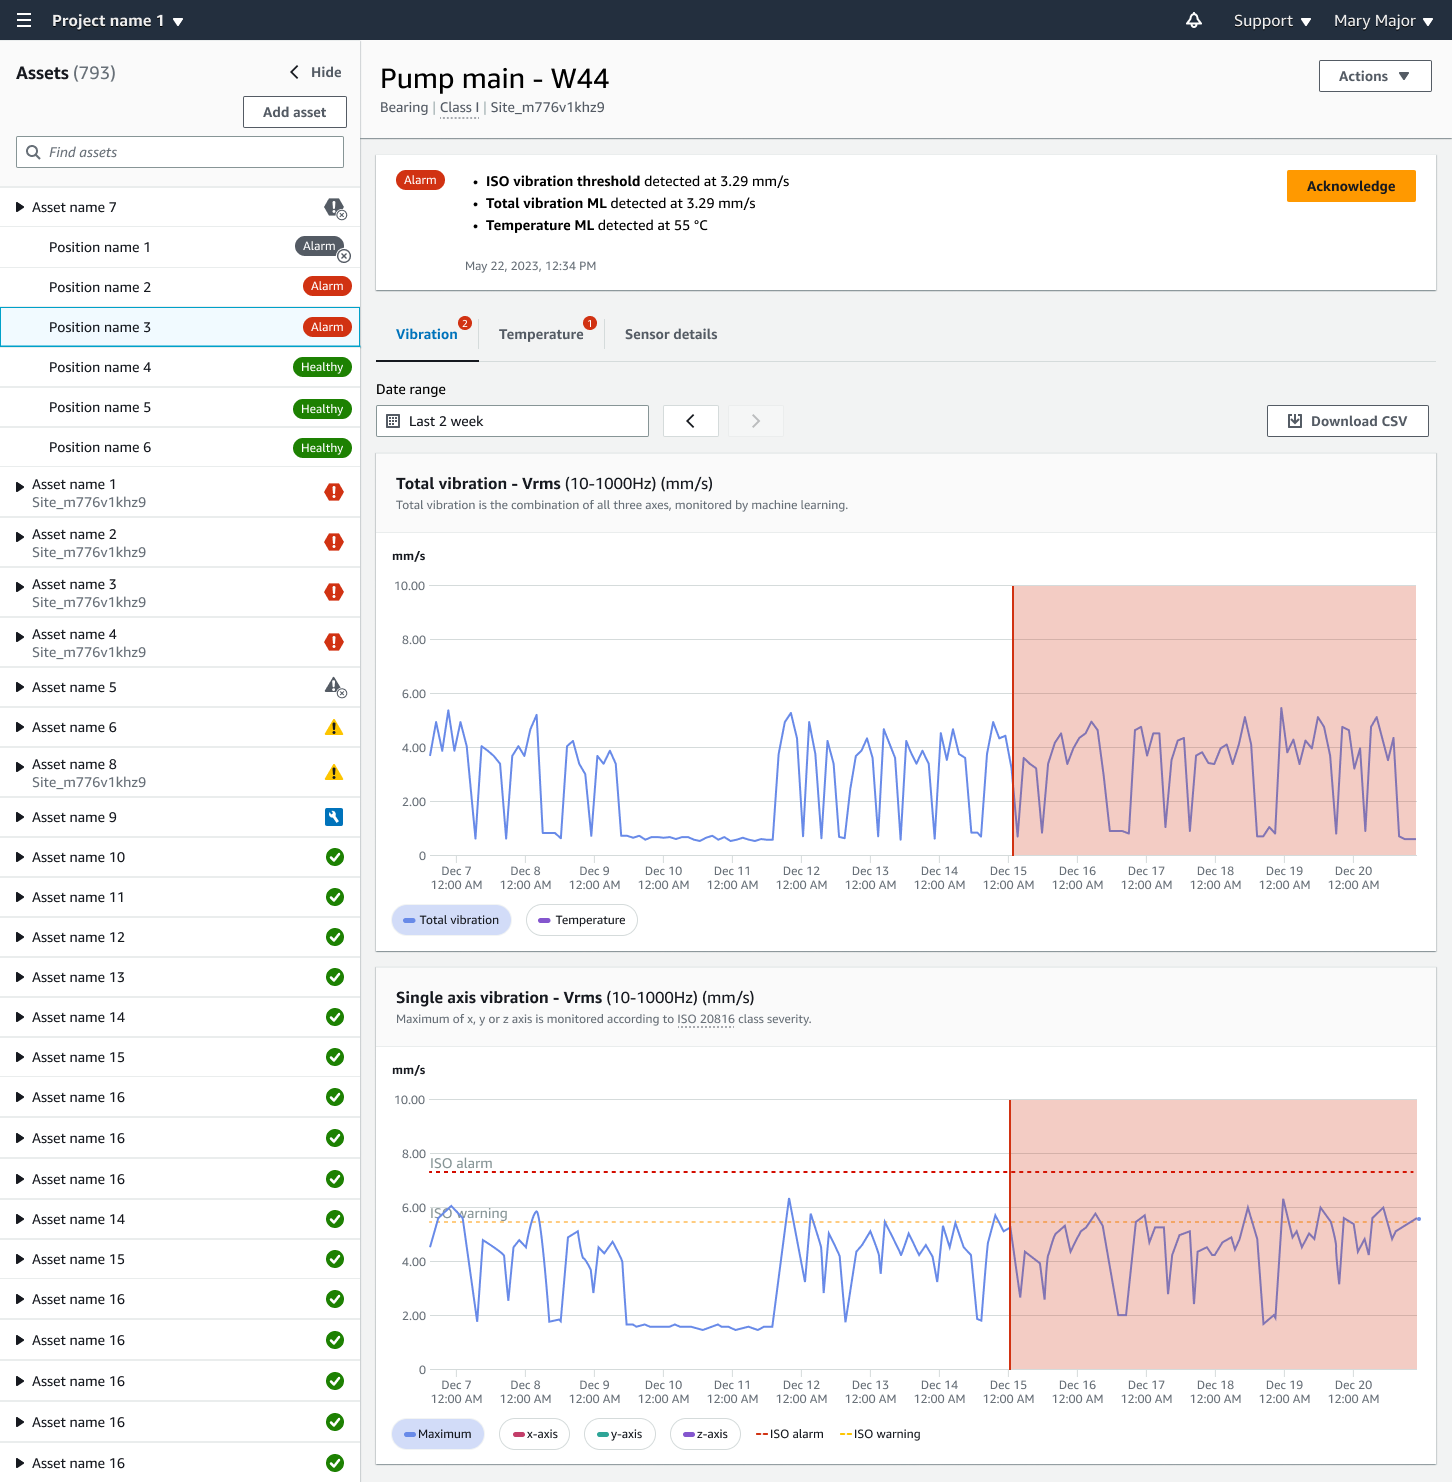
Task: Toggle the ISO warning line visibility
Action: (879, 1433)
